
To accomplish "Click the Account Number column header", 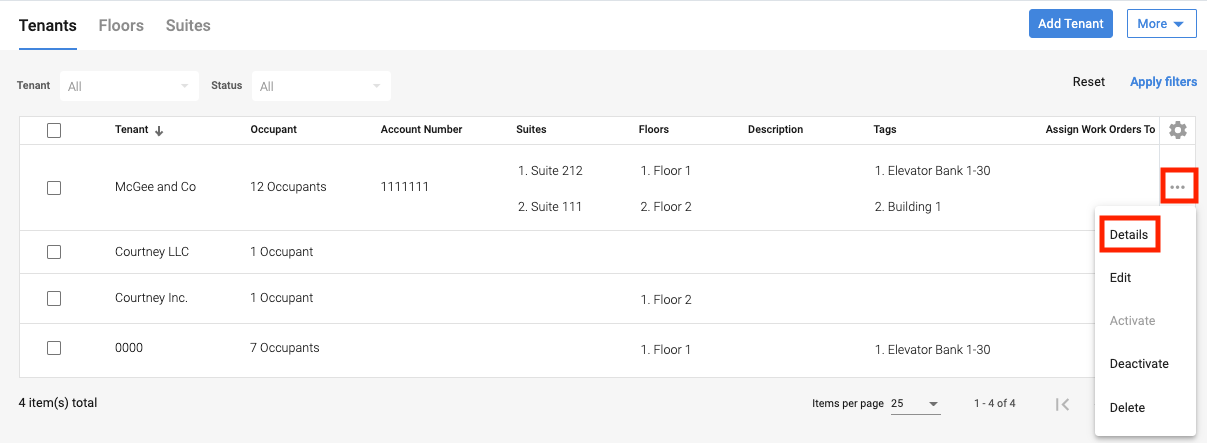I will (421, 130).
